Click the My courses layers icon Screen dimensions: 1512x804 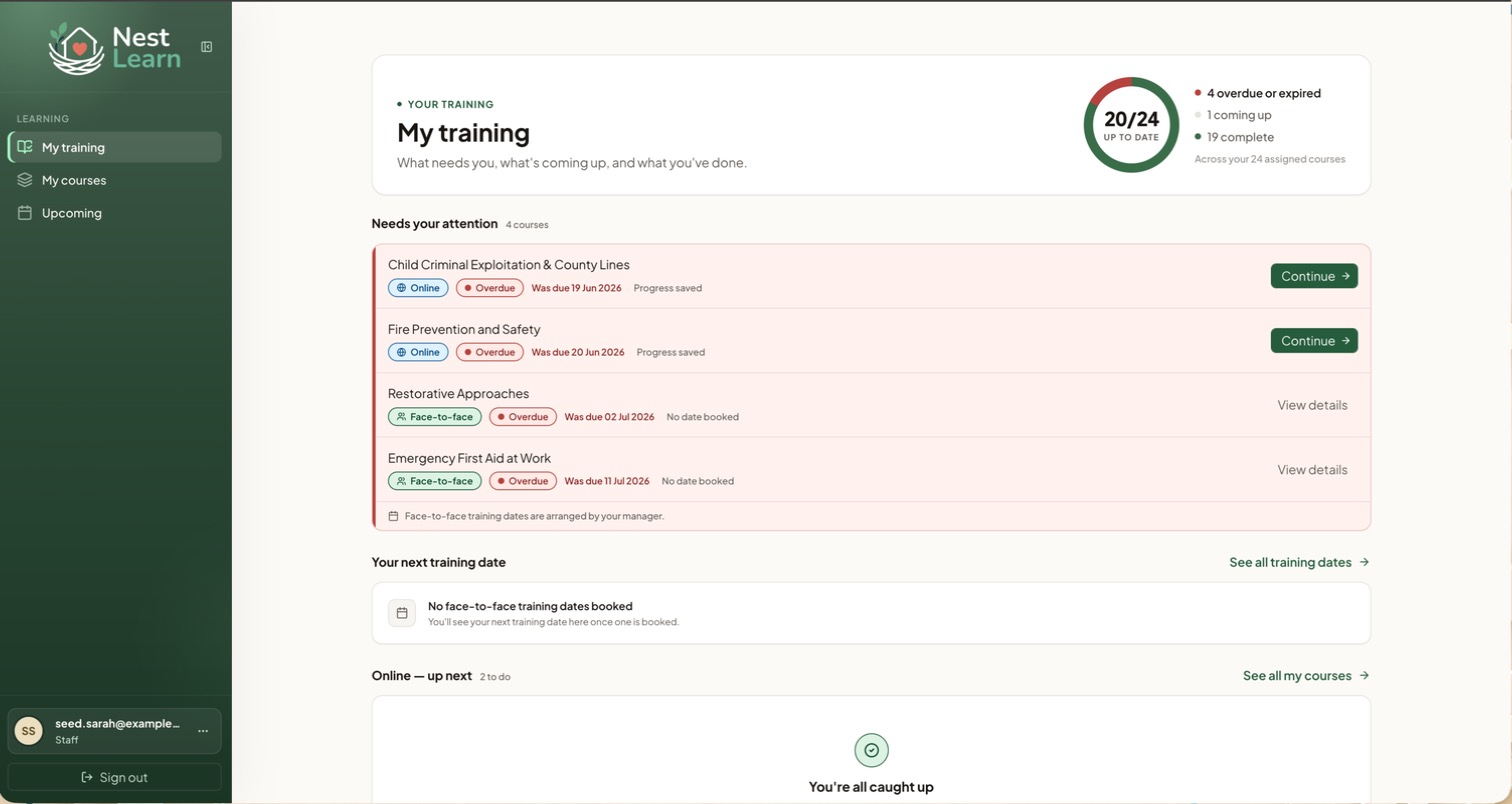pos(25,180)
